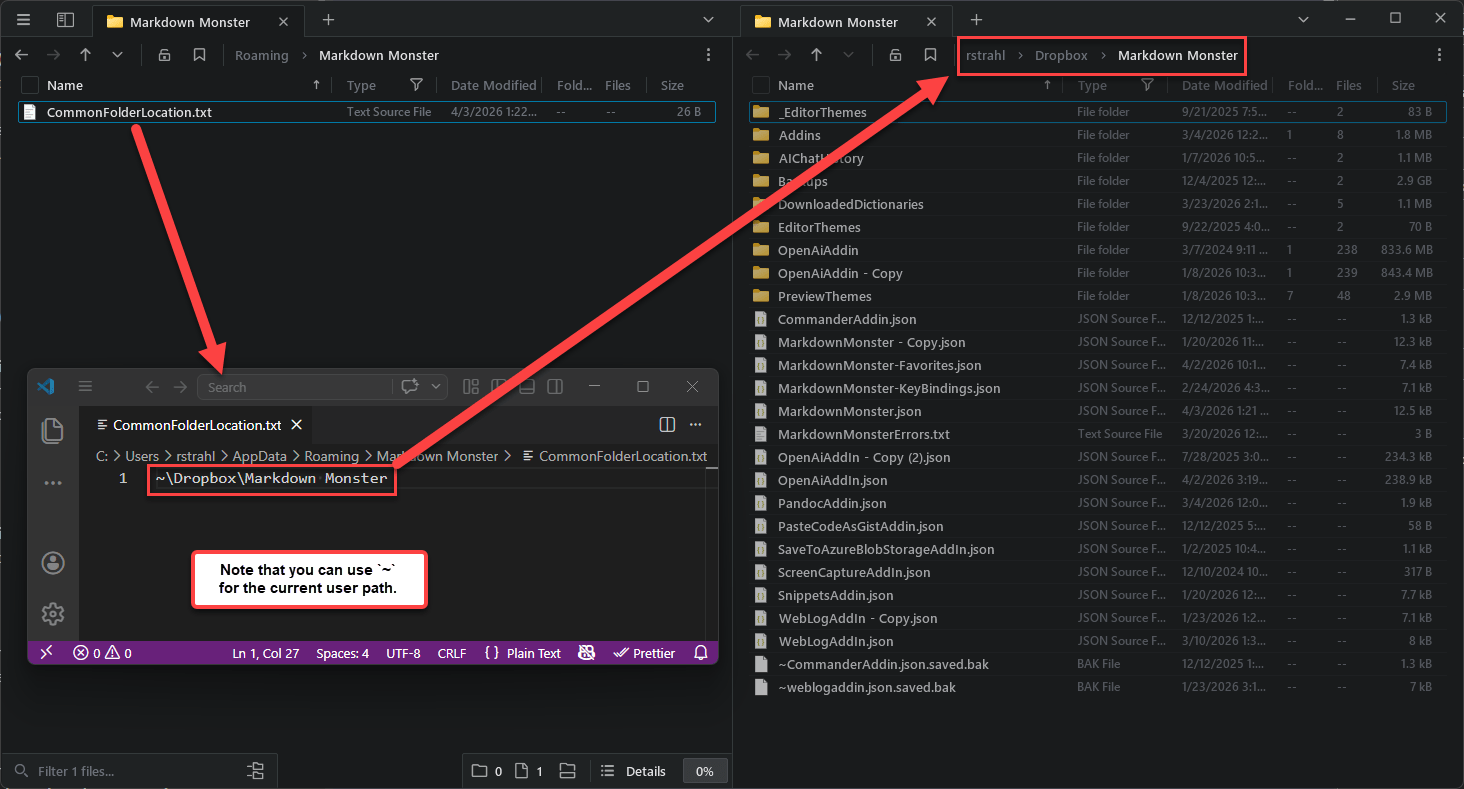Click the Dropbox breadcrumb link in the right pane
This screenshot has height=789, width=1464.
pos(1061,55)
